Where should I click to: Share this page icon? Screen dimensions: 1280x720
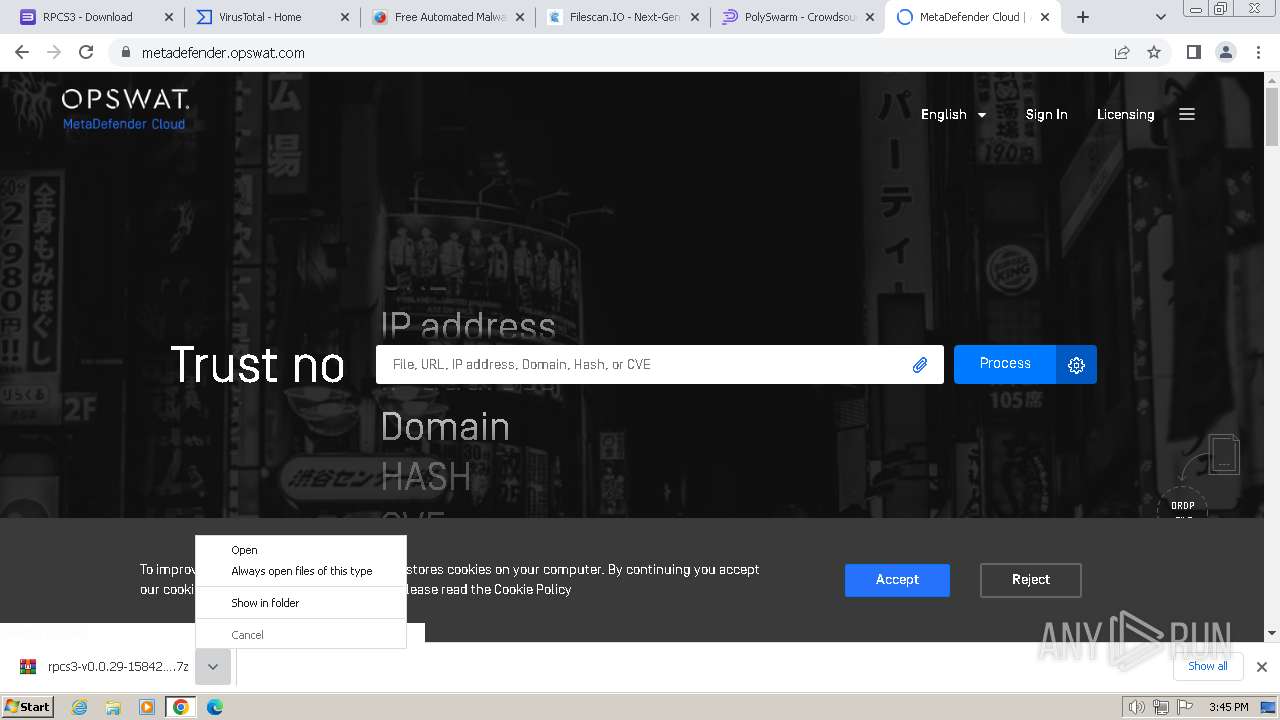coord(1122,53)
